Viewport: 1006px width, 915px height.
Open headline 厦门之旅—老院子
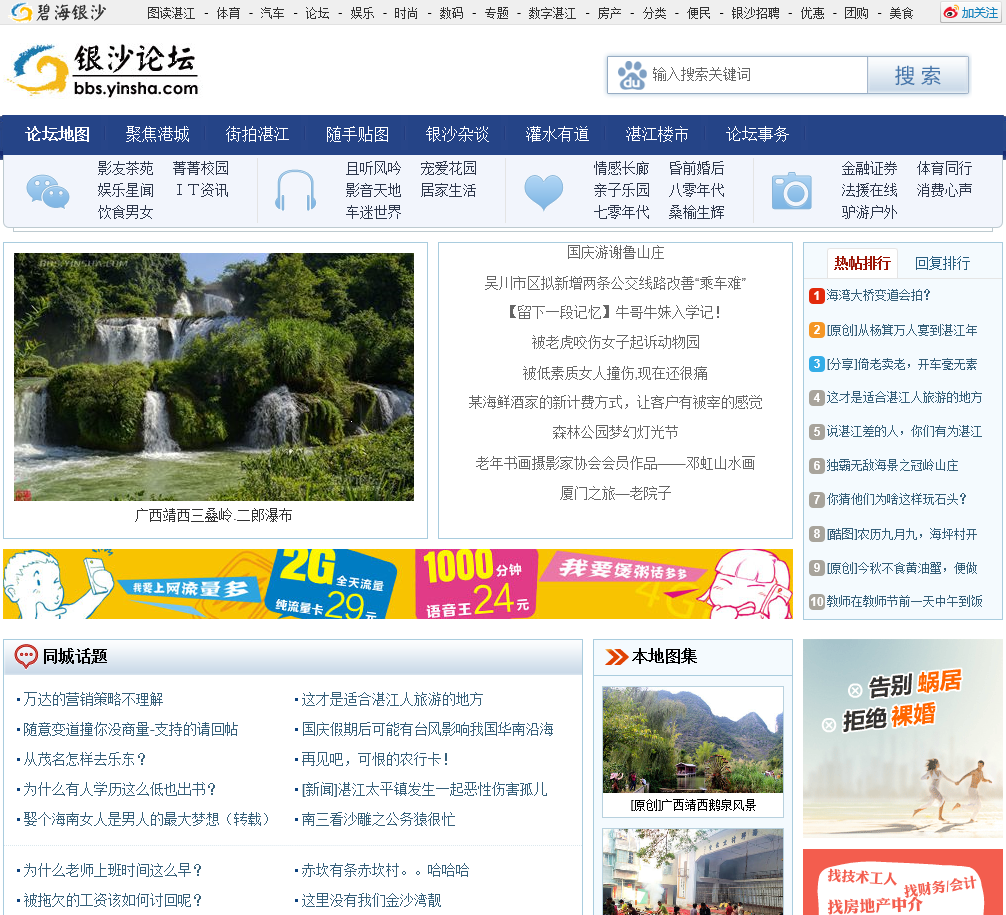(x=615, y=493)
